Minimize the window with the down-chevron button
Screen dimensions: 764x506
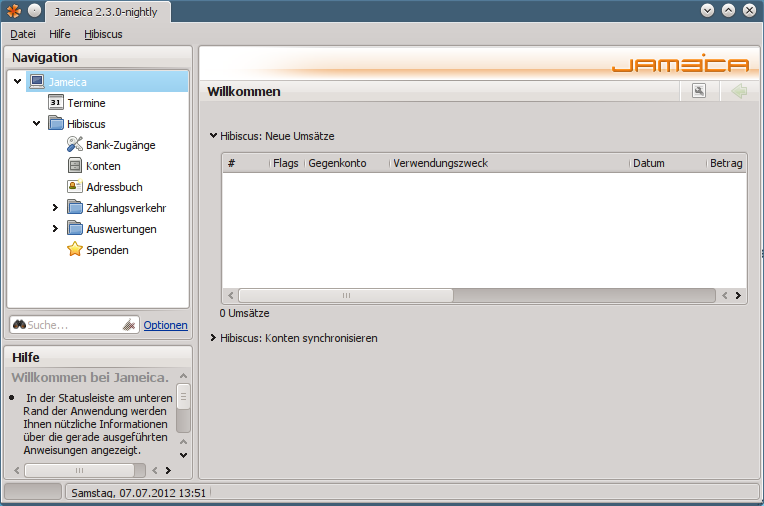(x=707, y=10)
